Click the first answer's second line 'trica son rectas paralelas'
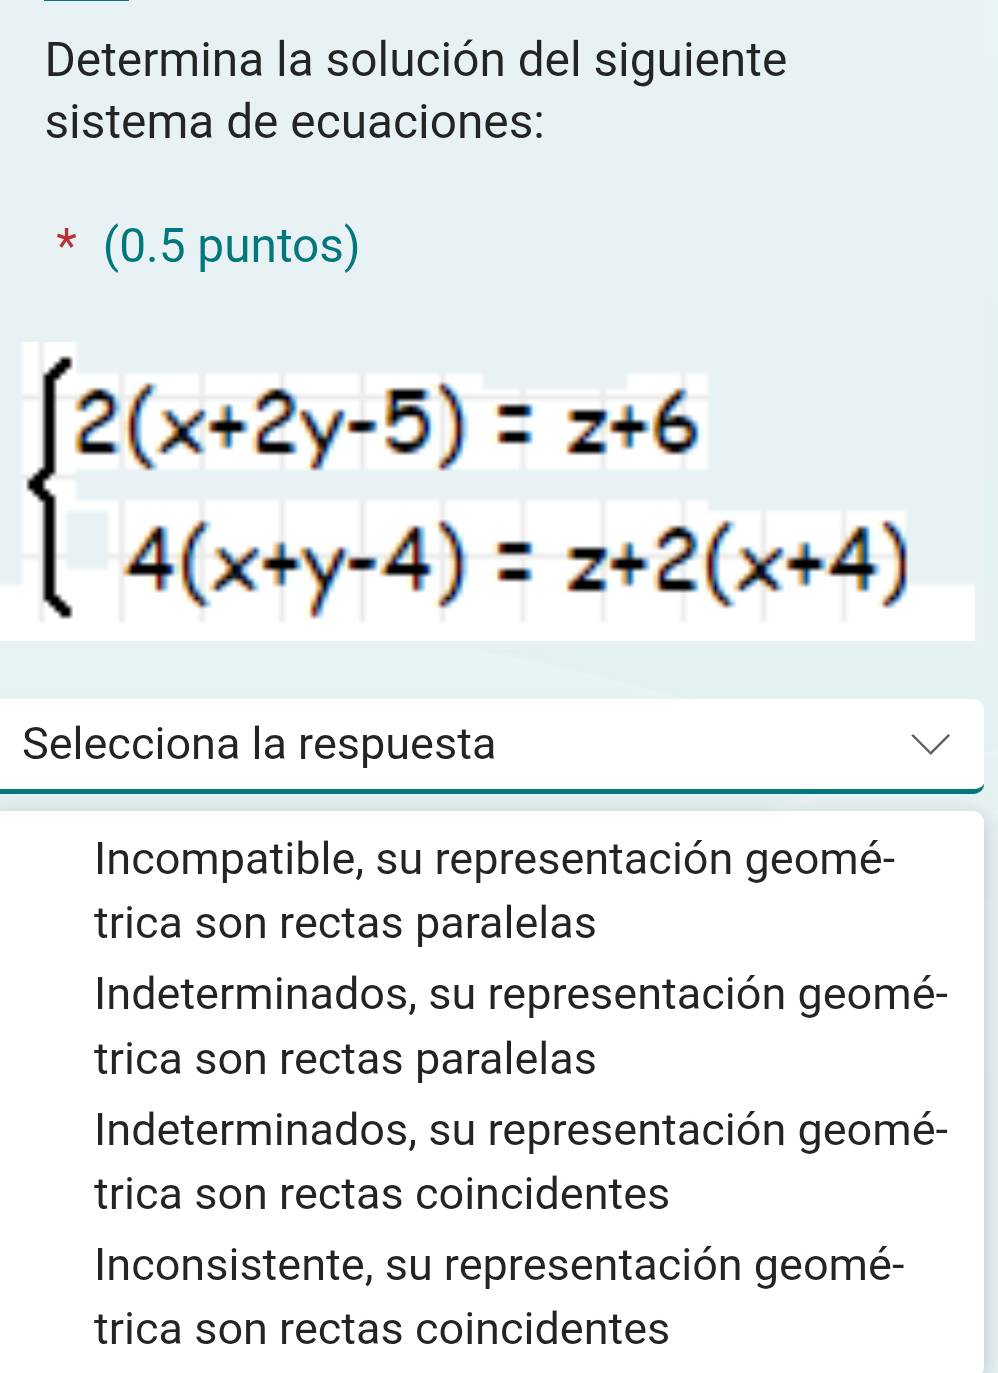 click(345, 922)
